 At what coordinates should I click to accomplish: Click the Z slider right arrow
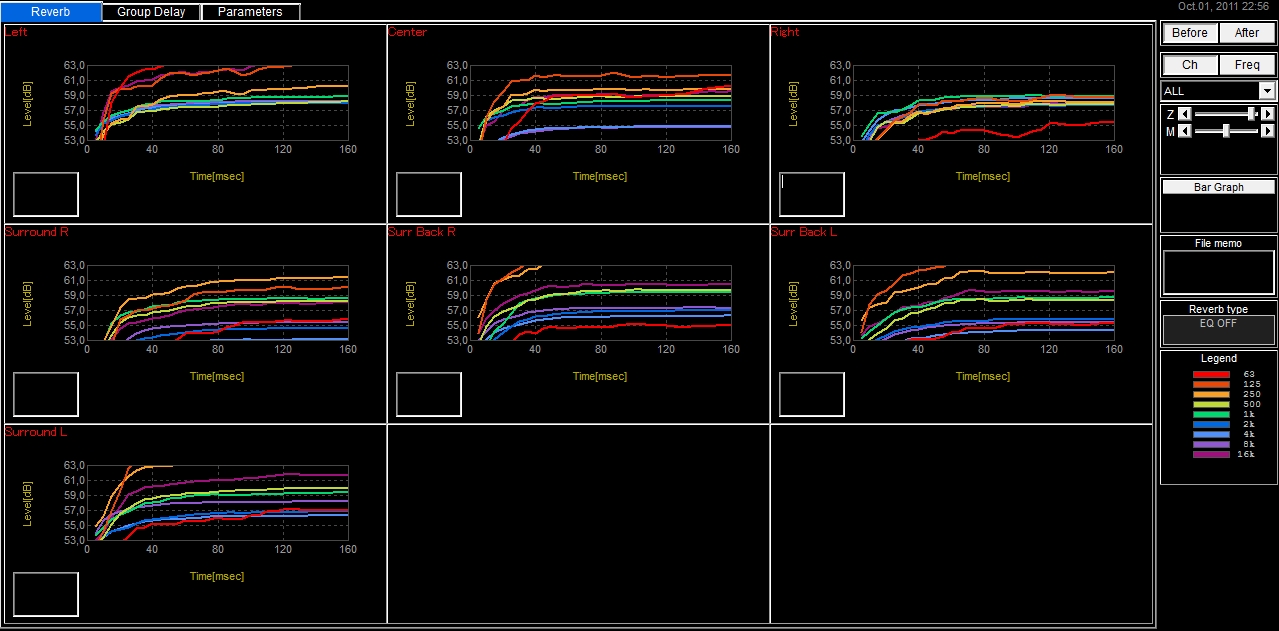click(x=1268, y=115)
